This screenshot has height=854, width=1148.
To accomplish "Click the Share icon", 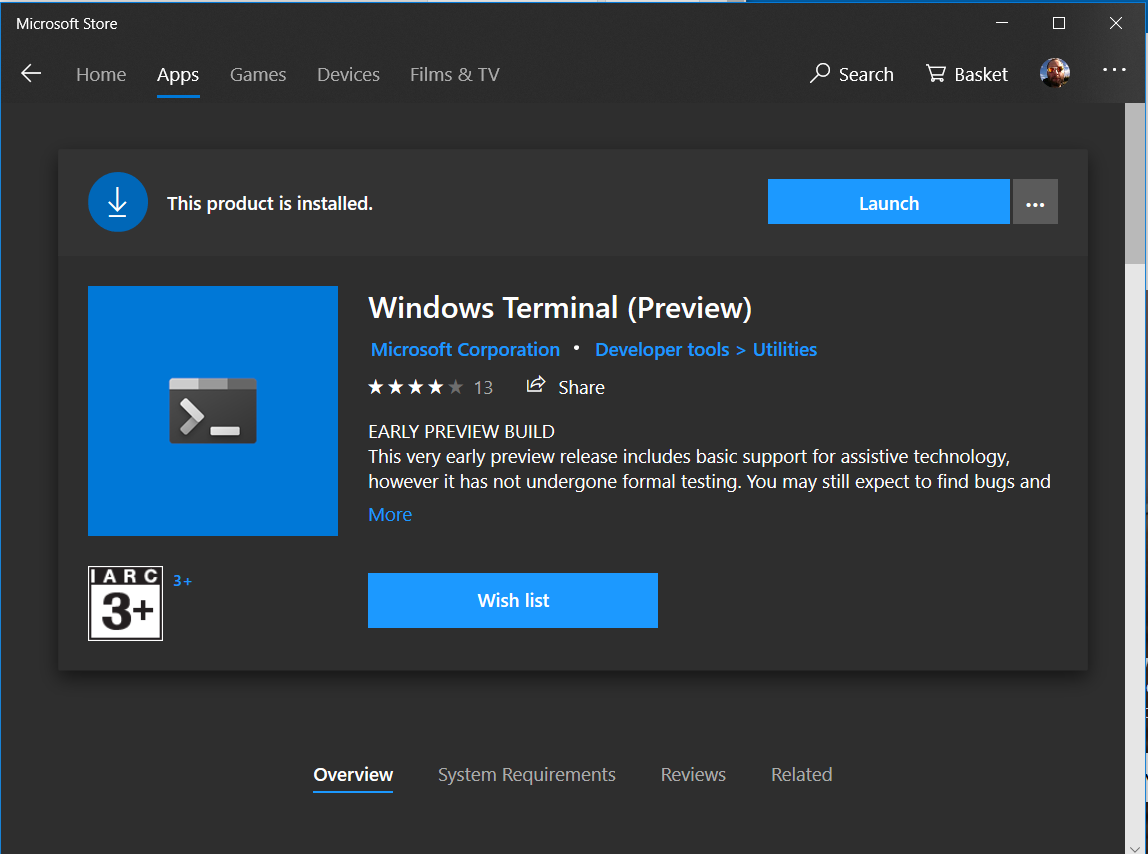I will coord(537,386).
